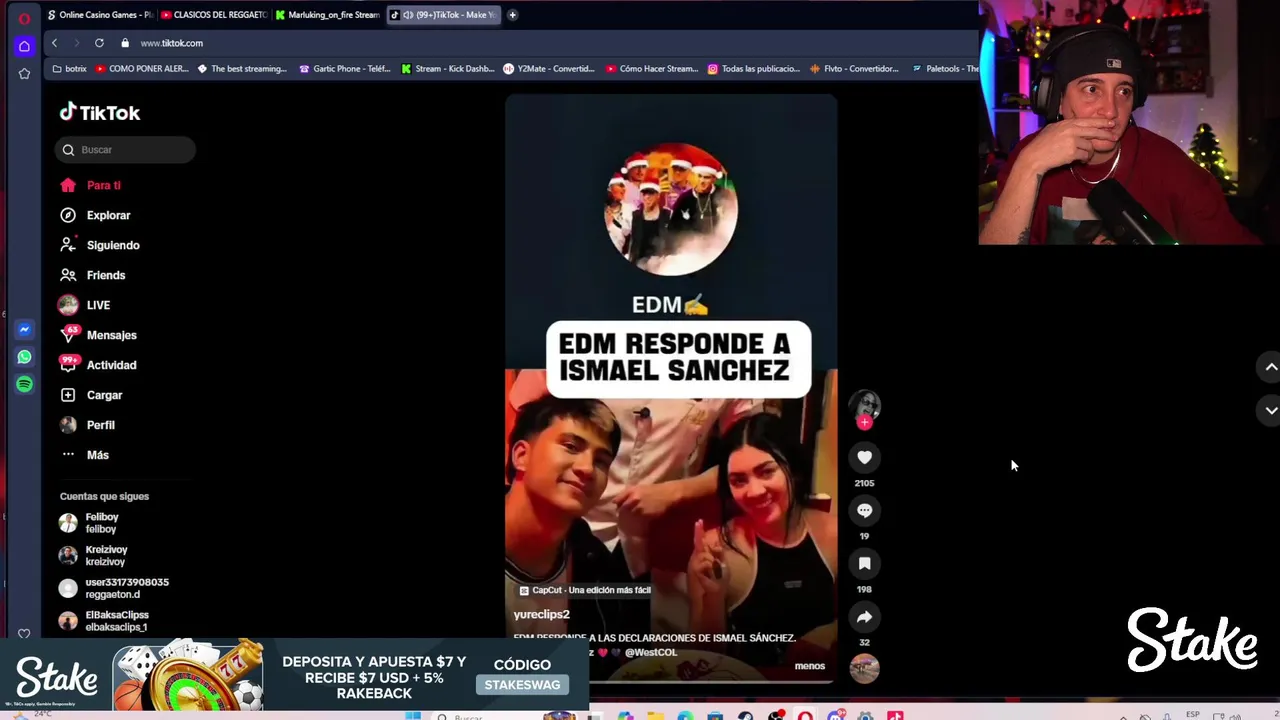Open followed account Kreizivoy
The height and width of the screenshot is (720, 1280).
106,555
